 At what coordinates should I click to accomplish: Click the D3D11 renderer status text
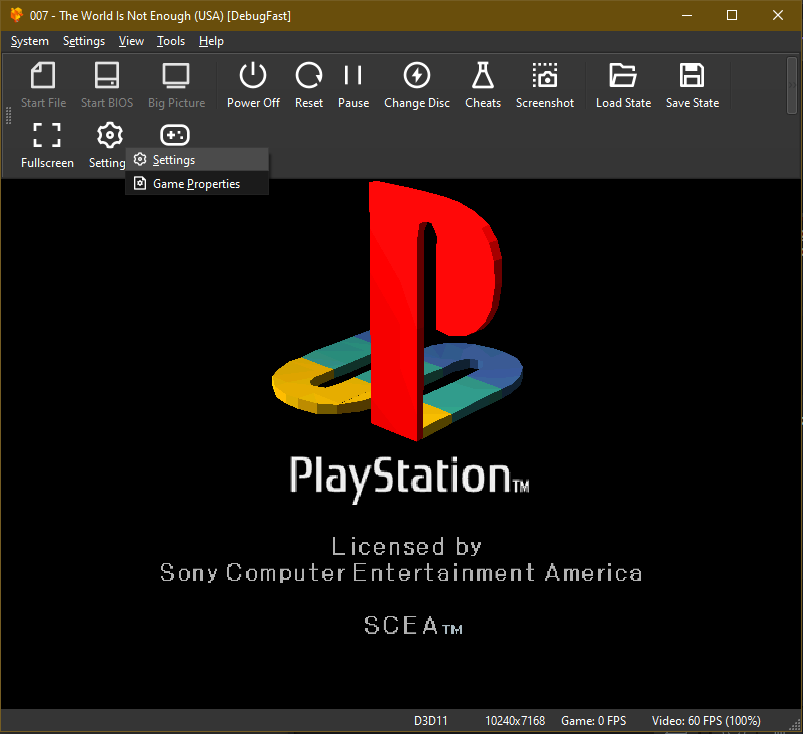coord(431,721)
